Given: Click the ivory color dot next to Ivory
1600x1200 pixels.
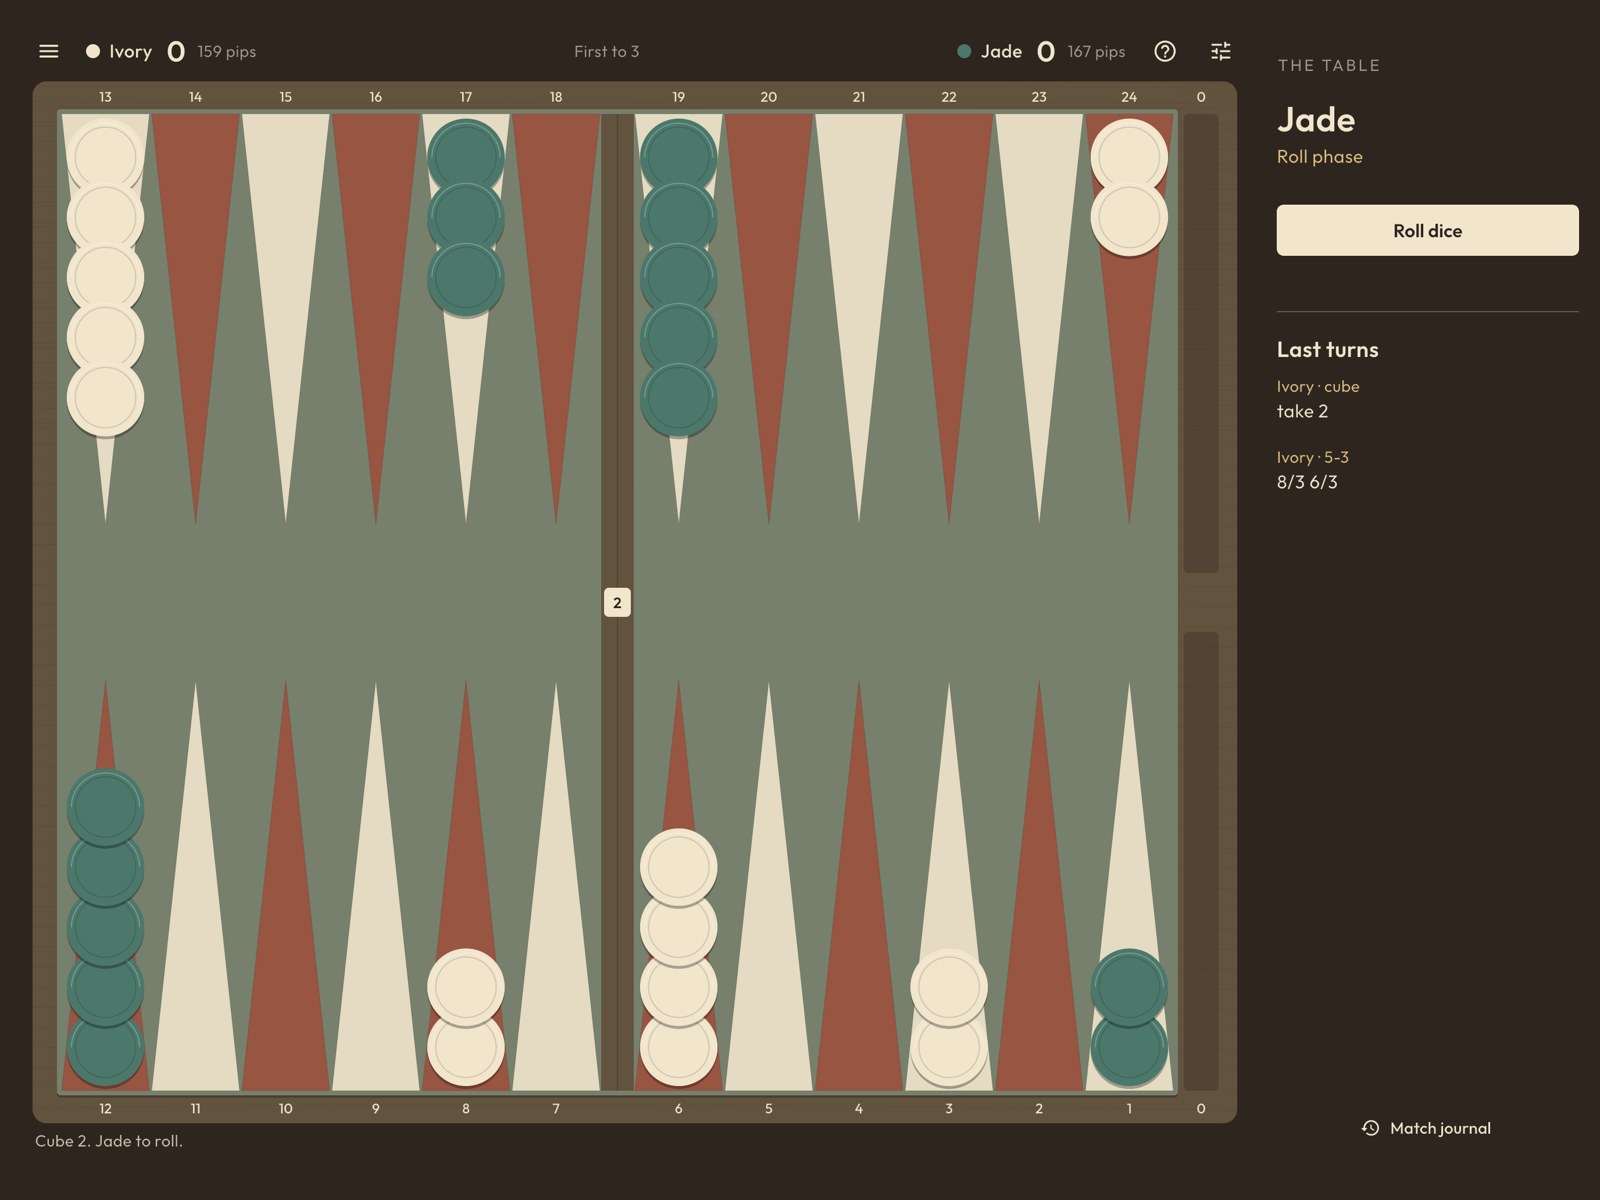Looking at the screenshot, I should 93,51.
